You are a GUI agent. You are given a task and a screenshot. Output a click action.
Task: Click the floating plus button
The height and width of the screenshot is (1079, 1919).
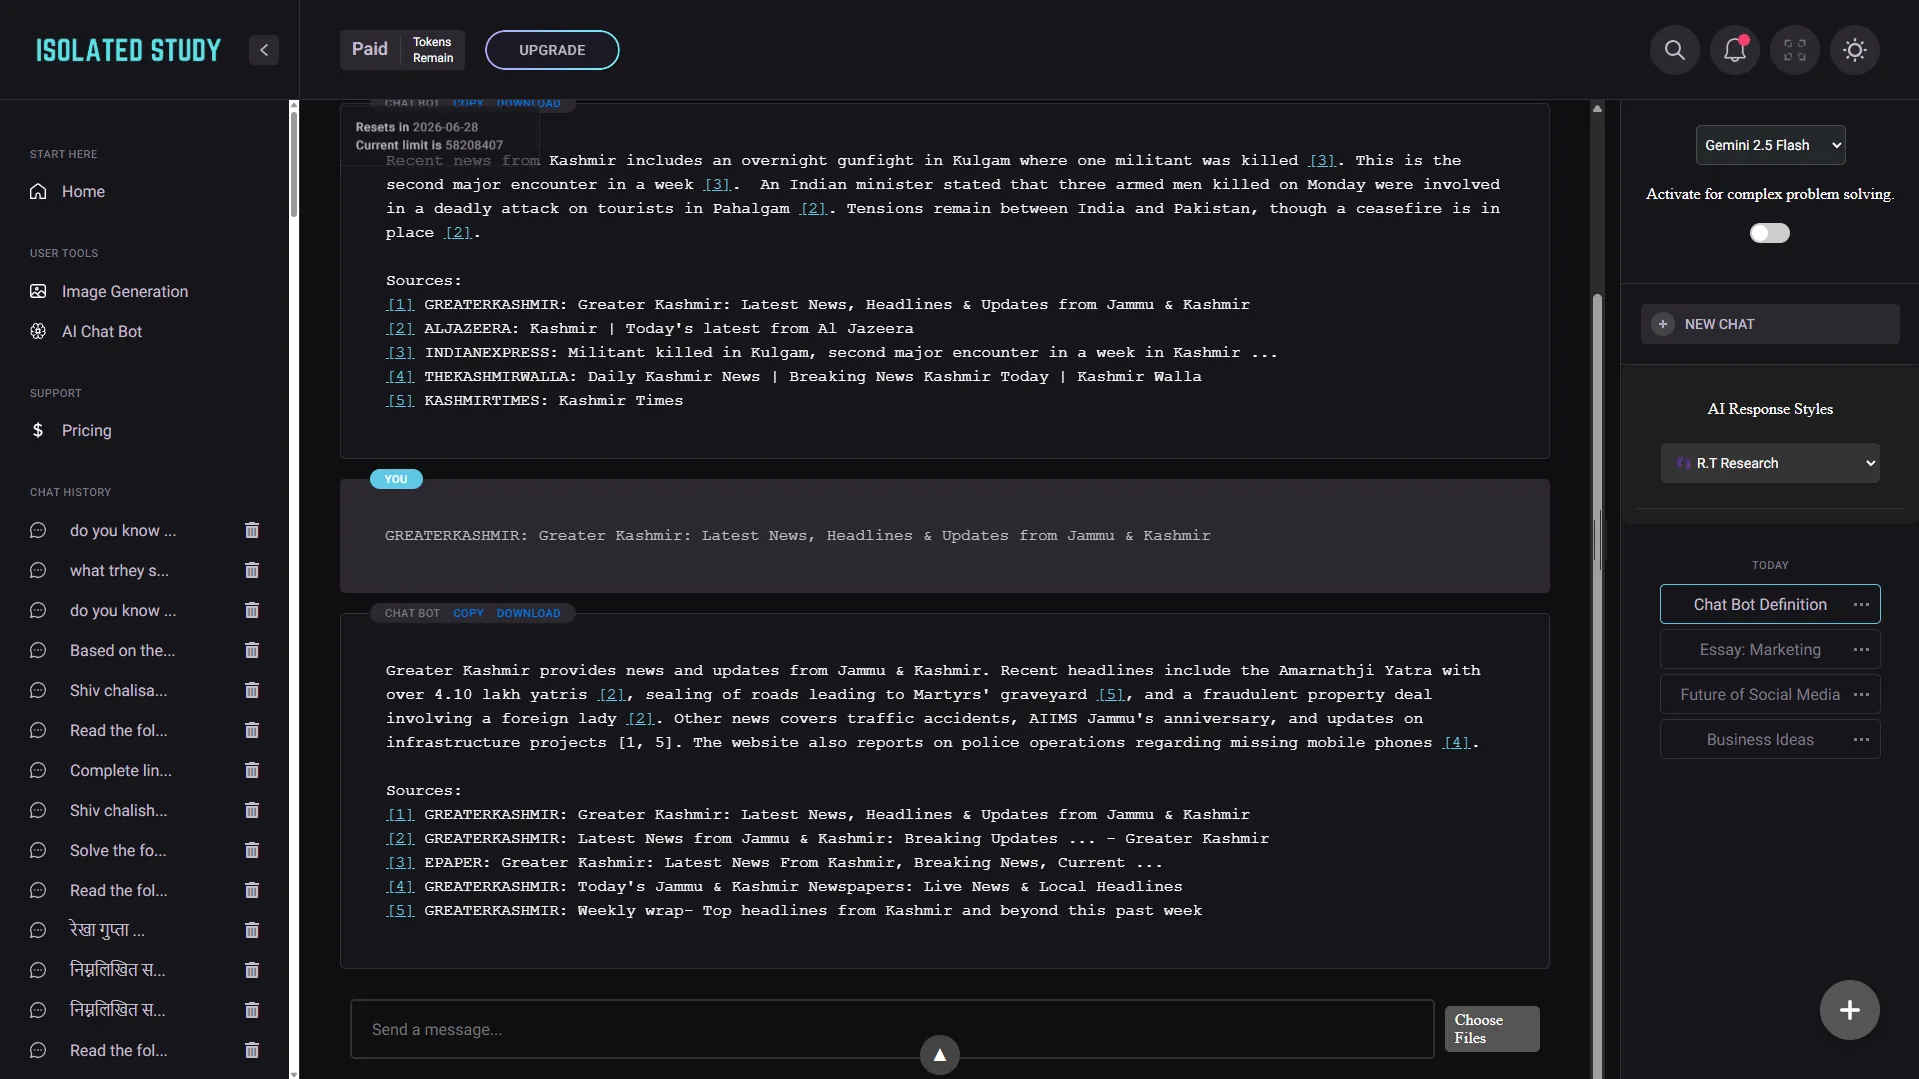1850,1010
